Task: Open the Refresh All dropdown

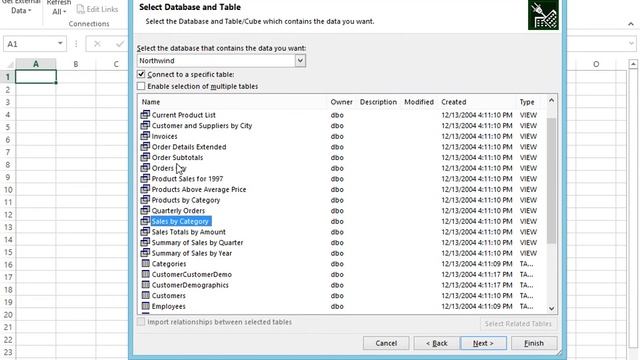Action: click(x=59, y=7)
